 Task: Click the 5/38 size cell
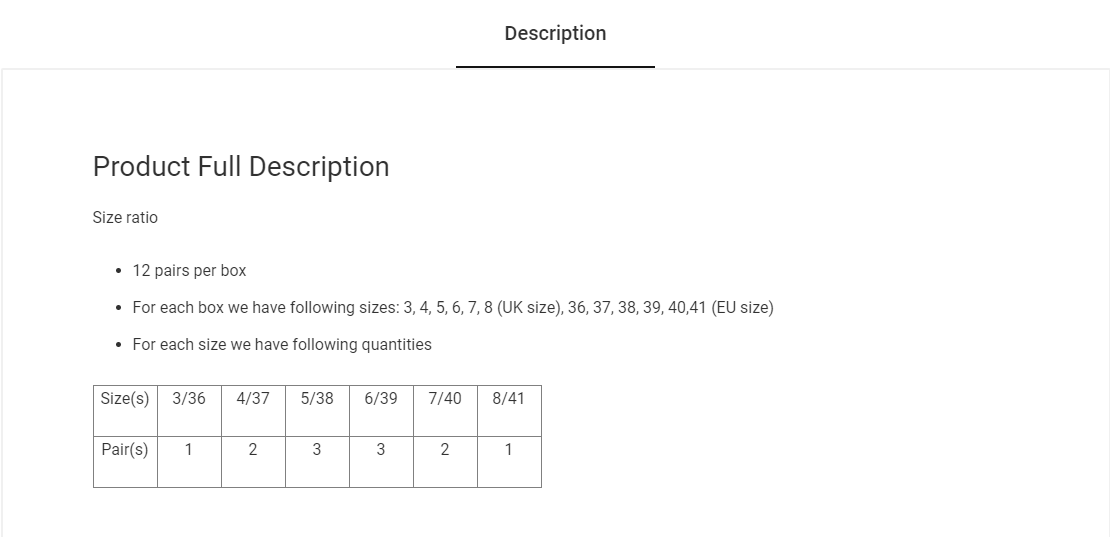[317, 399]
